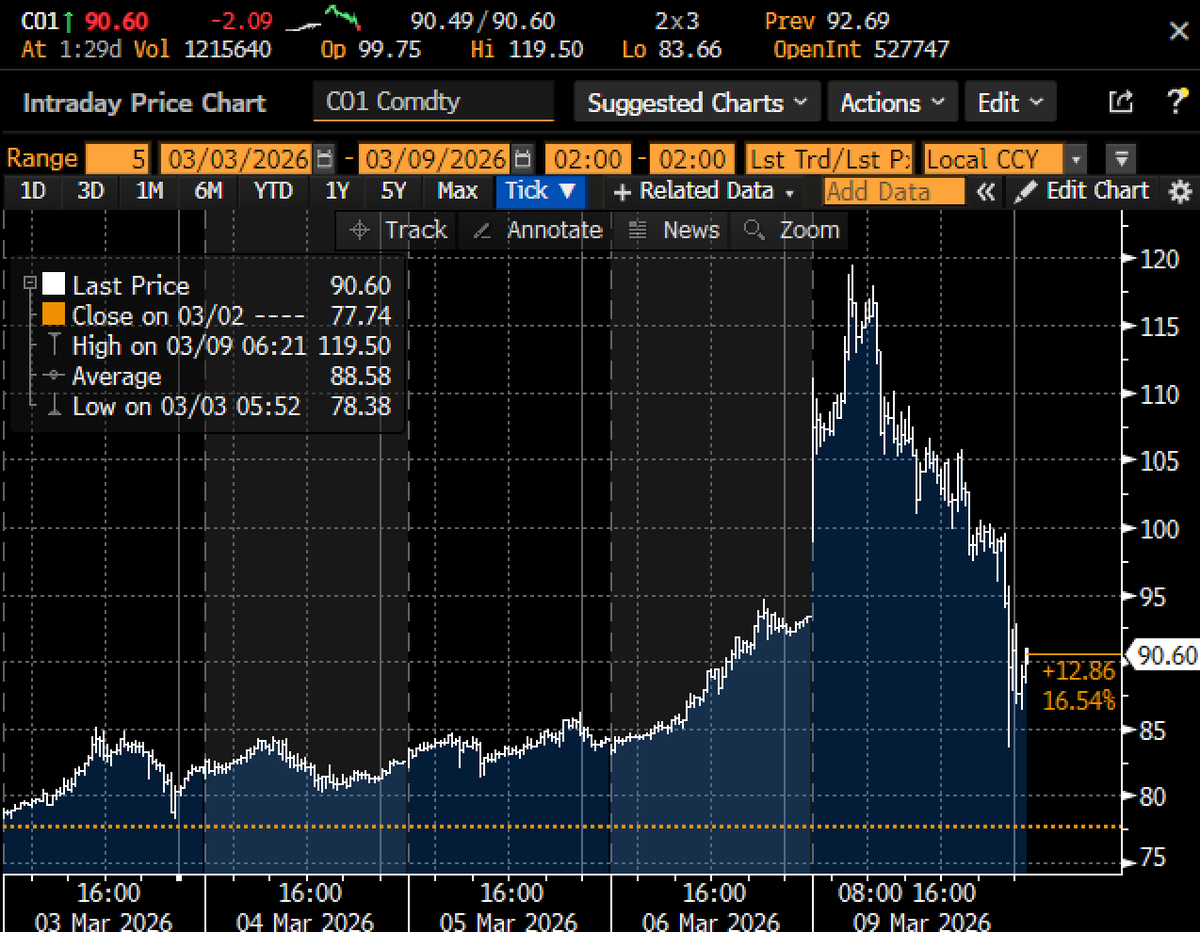This screenshot has width=1200, height=932.
Task: Open the export/share icon
Action: tap(1121, 102)
